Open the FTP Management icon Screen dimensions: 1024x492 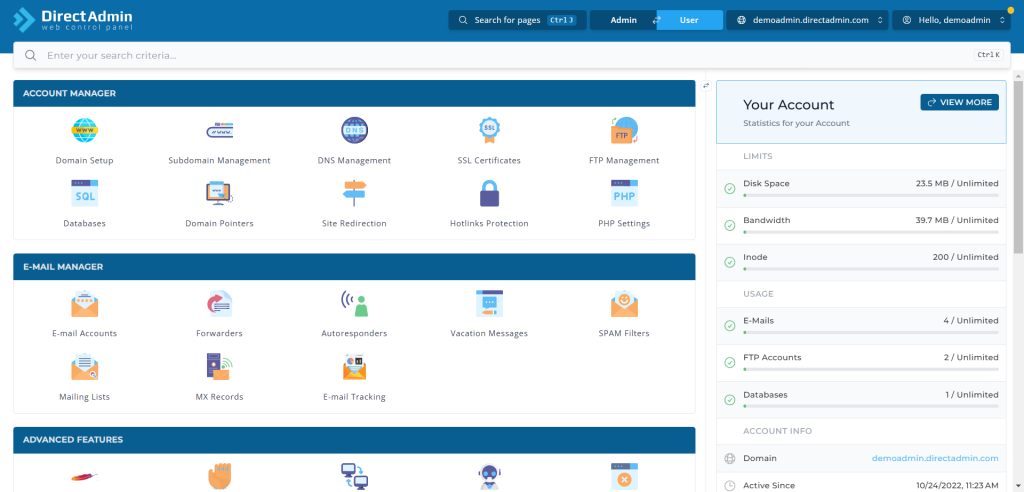624,131
